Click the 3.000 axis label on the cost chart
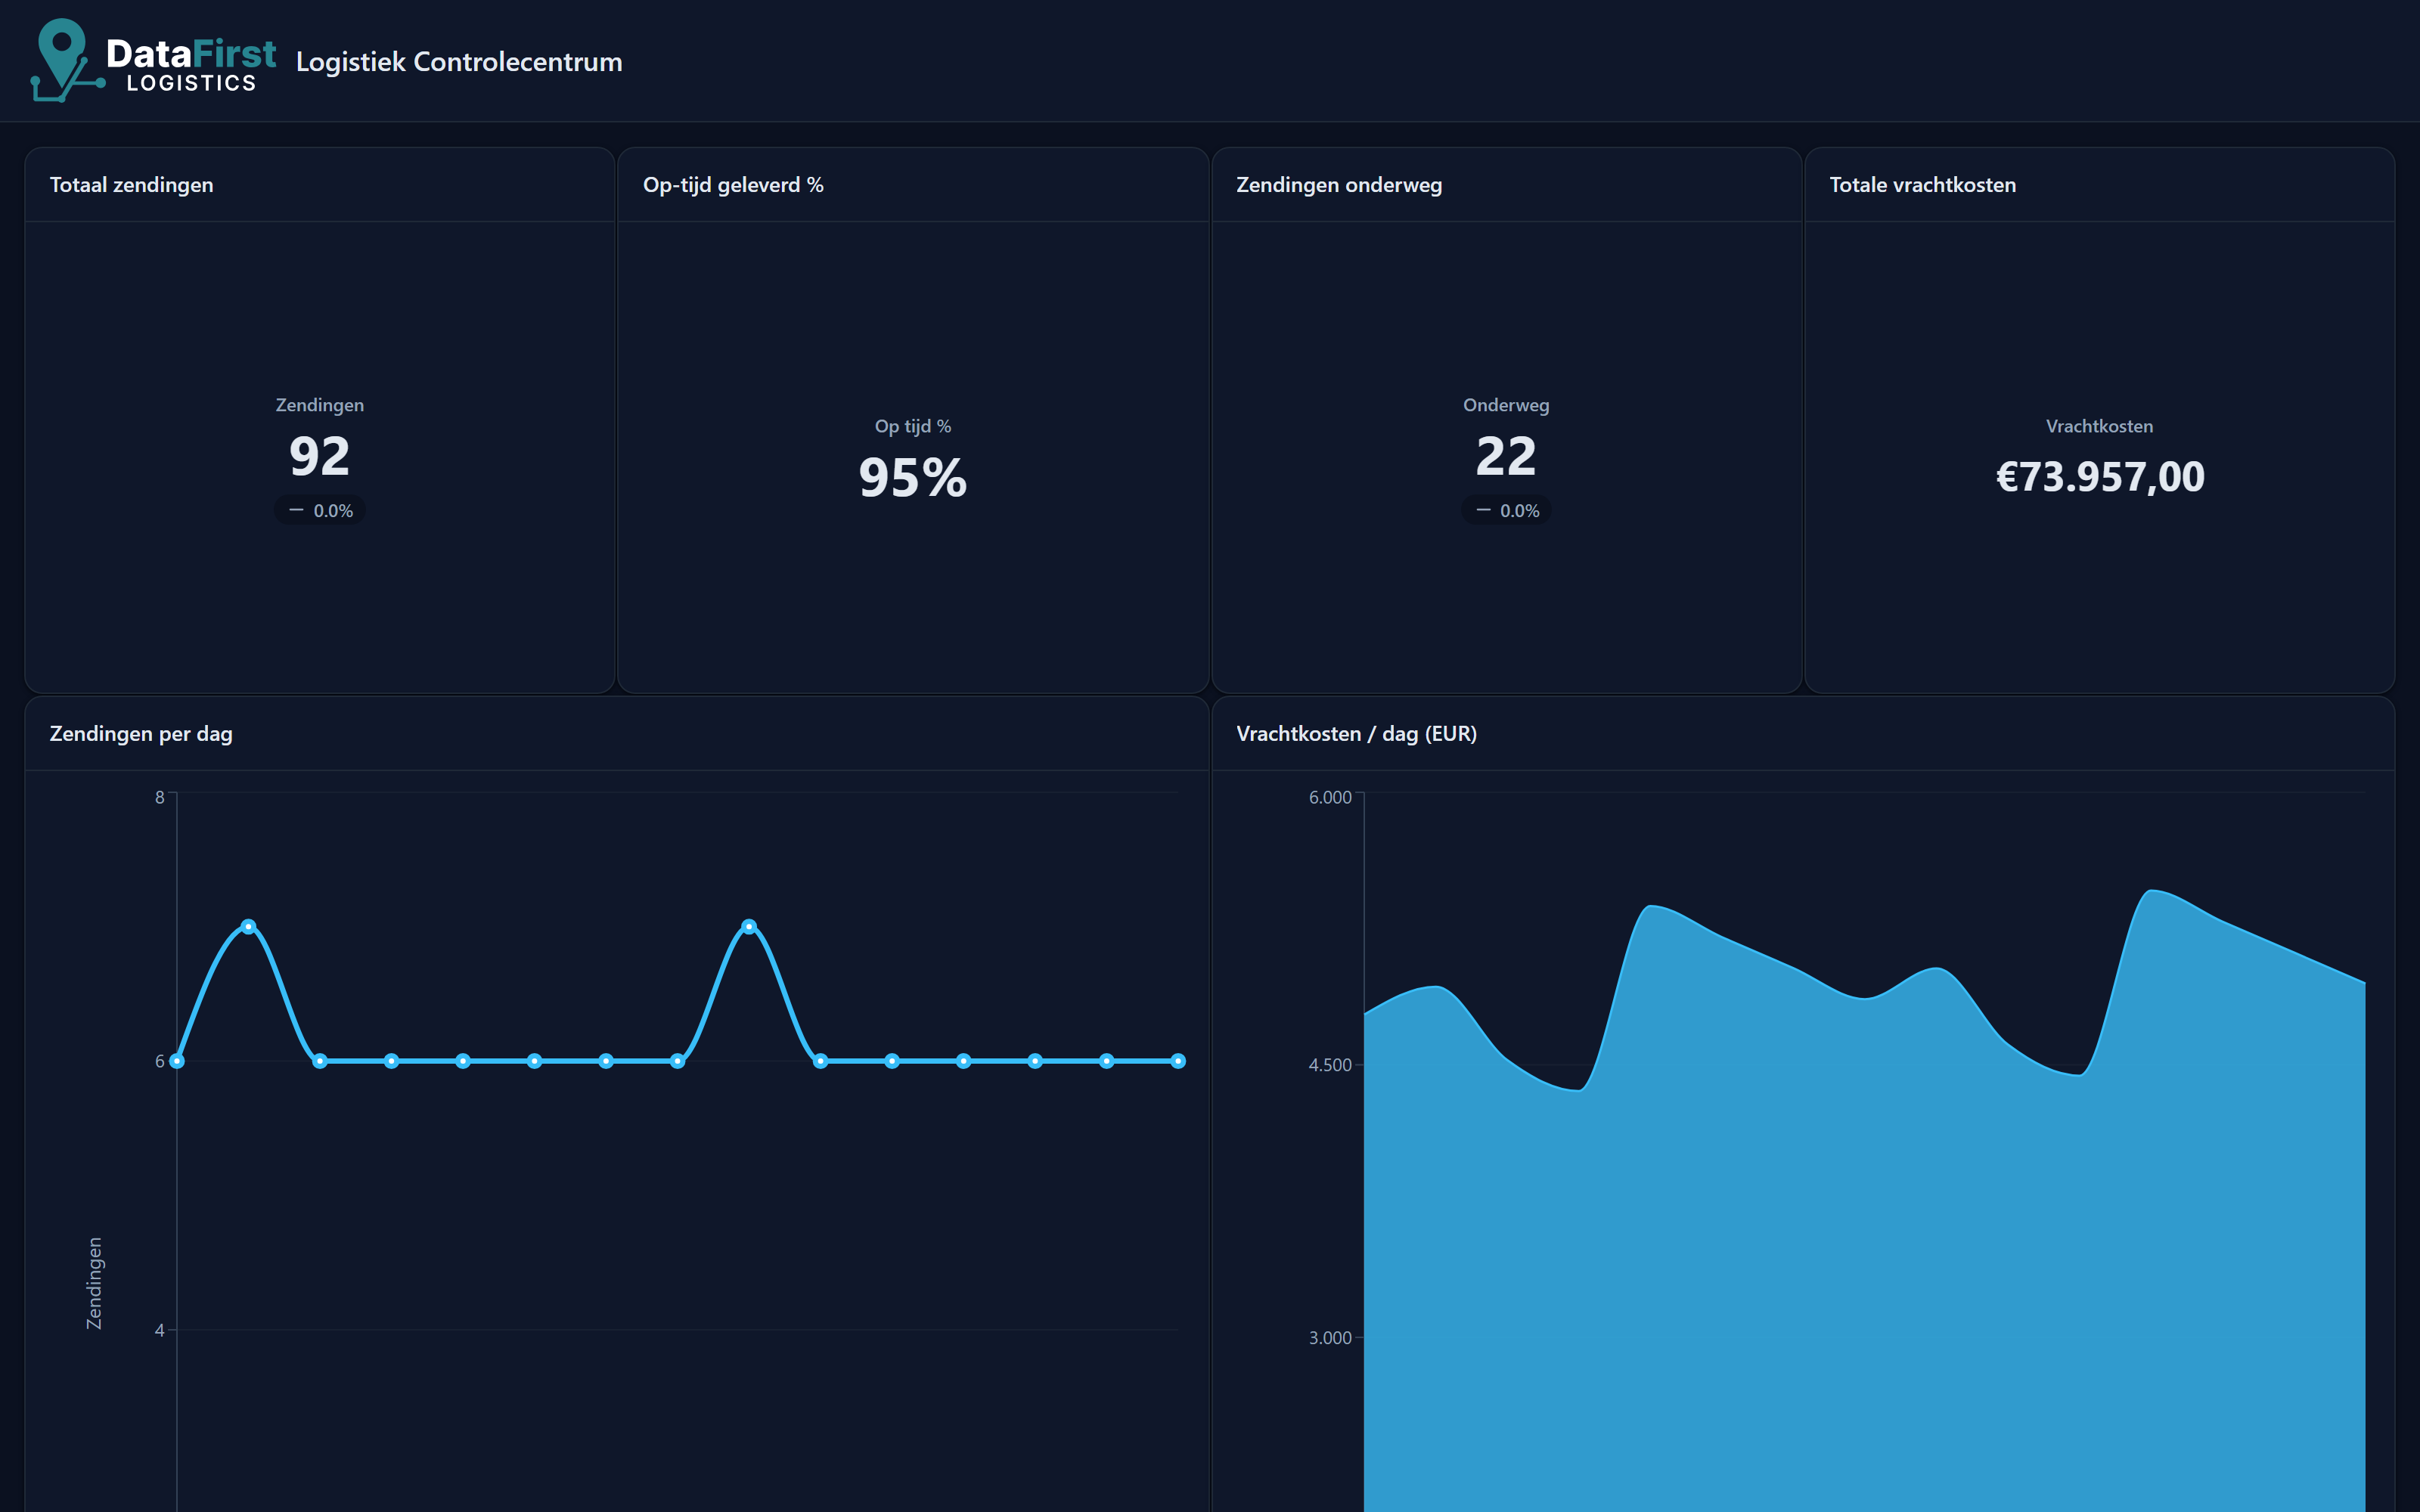Image resolution: width=2420 pixels, height=1512 pixels. click(x=1330, y=1338)
